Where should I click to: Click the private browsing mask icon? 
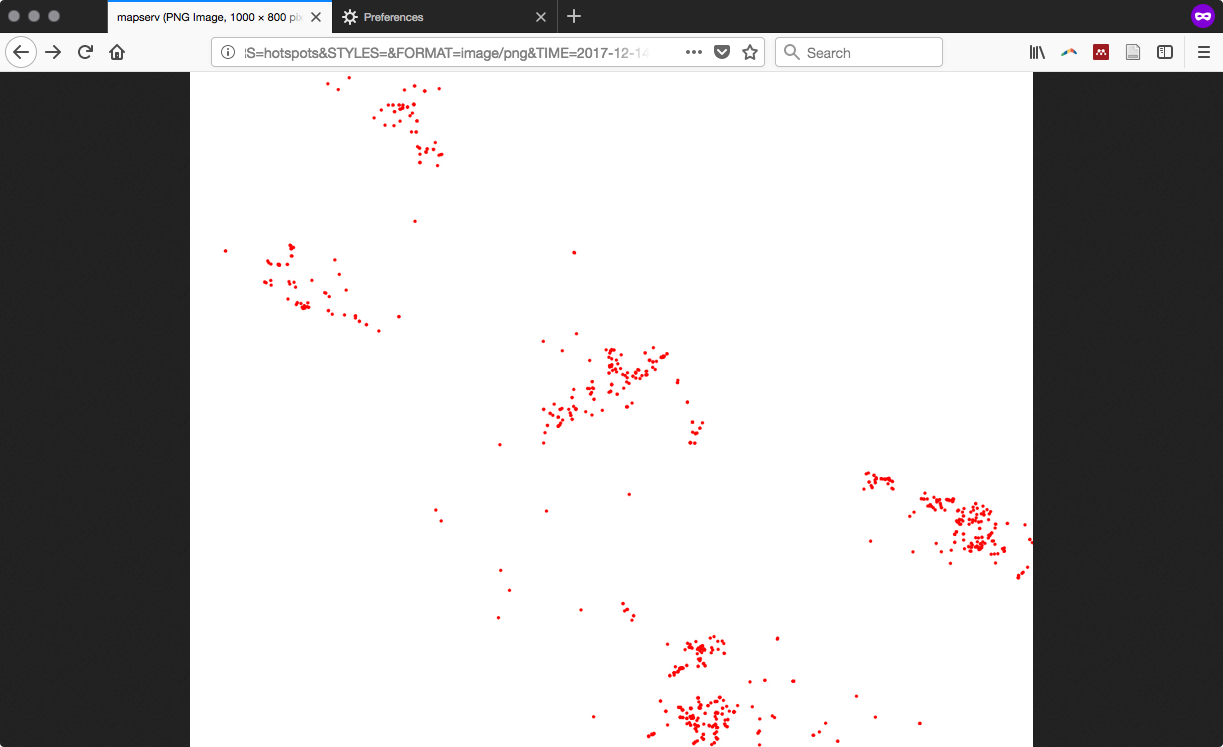[x=1201, y=16]
